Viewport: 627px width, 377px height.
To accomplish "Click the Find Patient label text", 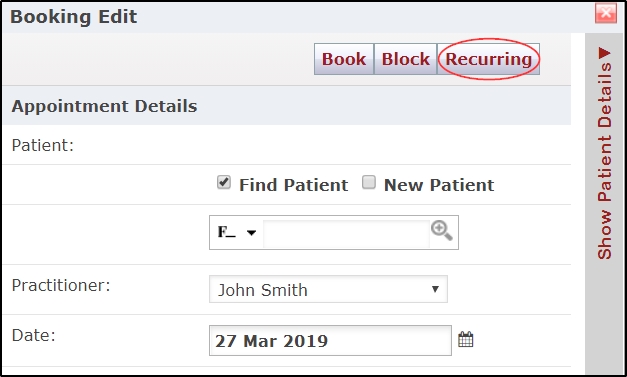I will (x=294, y=185).
